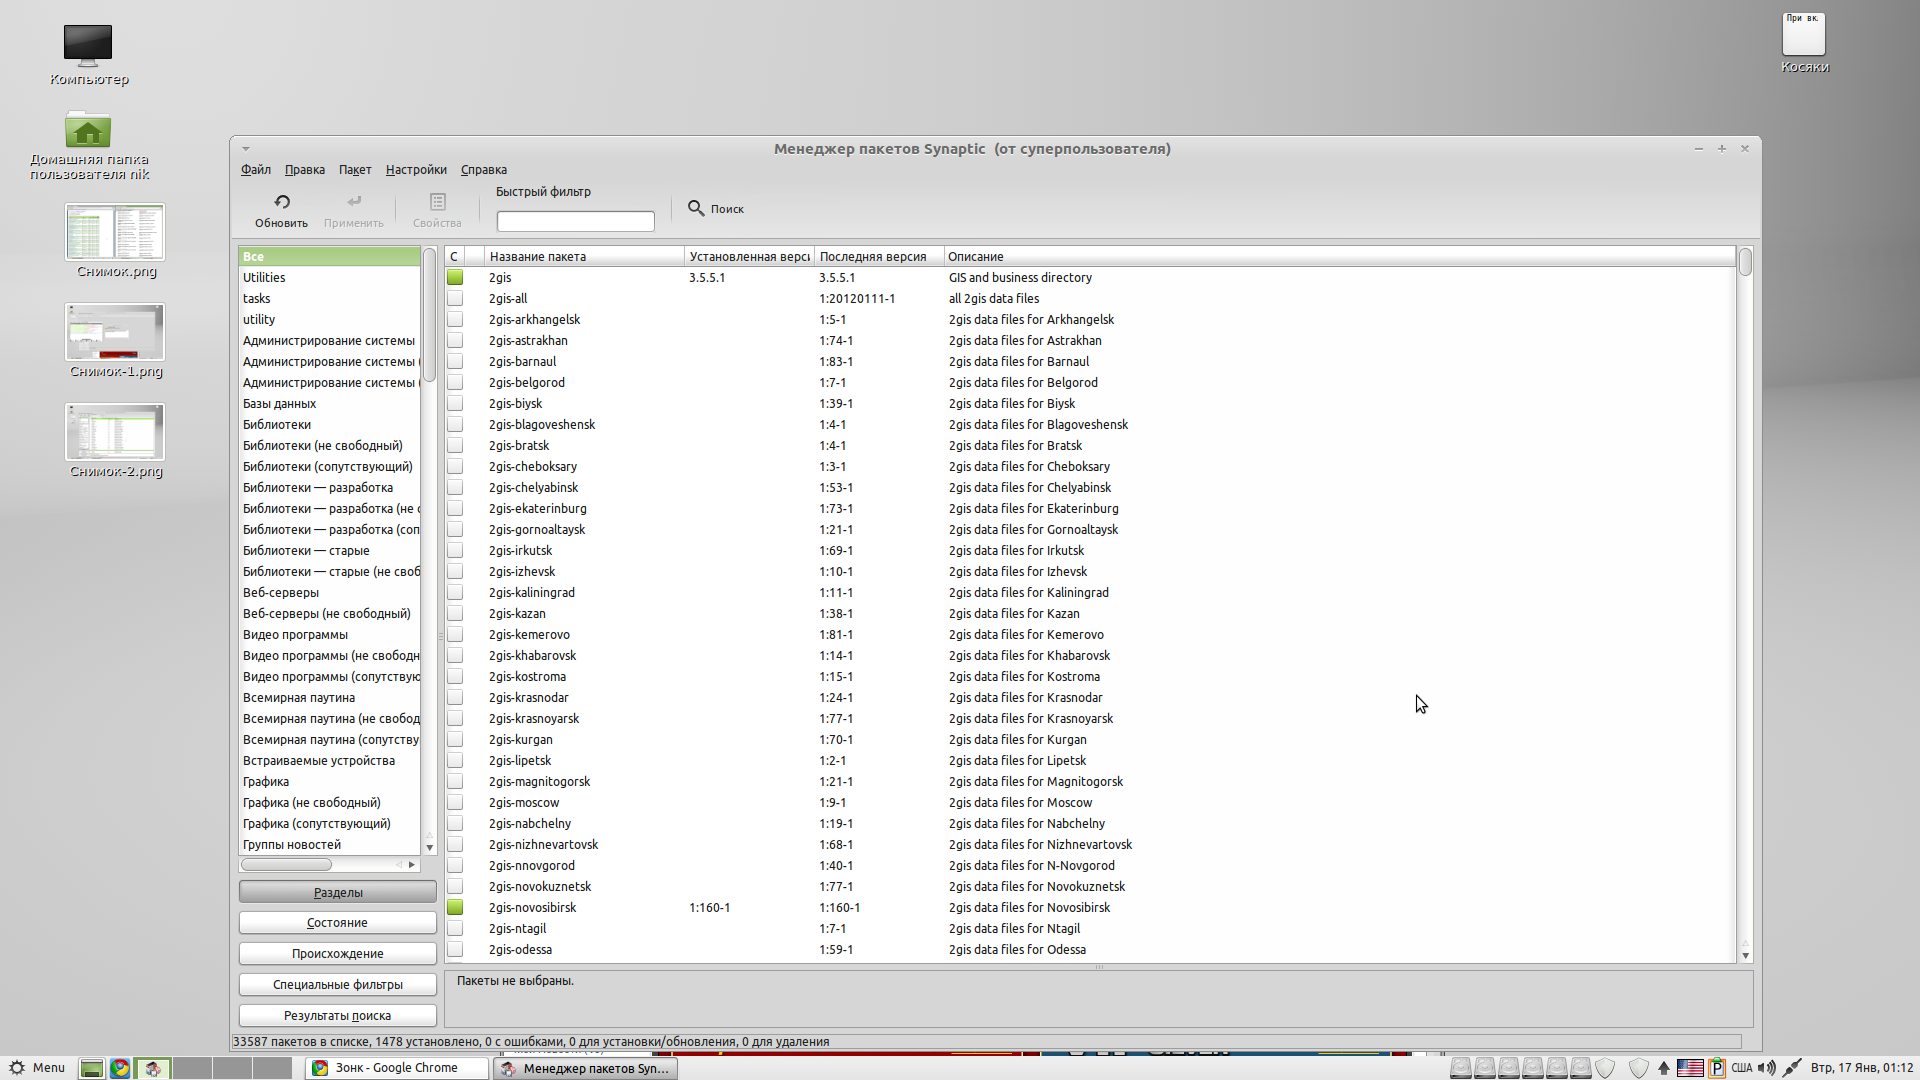Select thumbnail Снимок.png on desktop
1920x1080 pixels.
click(115, 232)
